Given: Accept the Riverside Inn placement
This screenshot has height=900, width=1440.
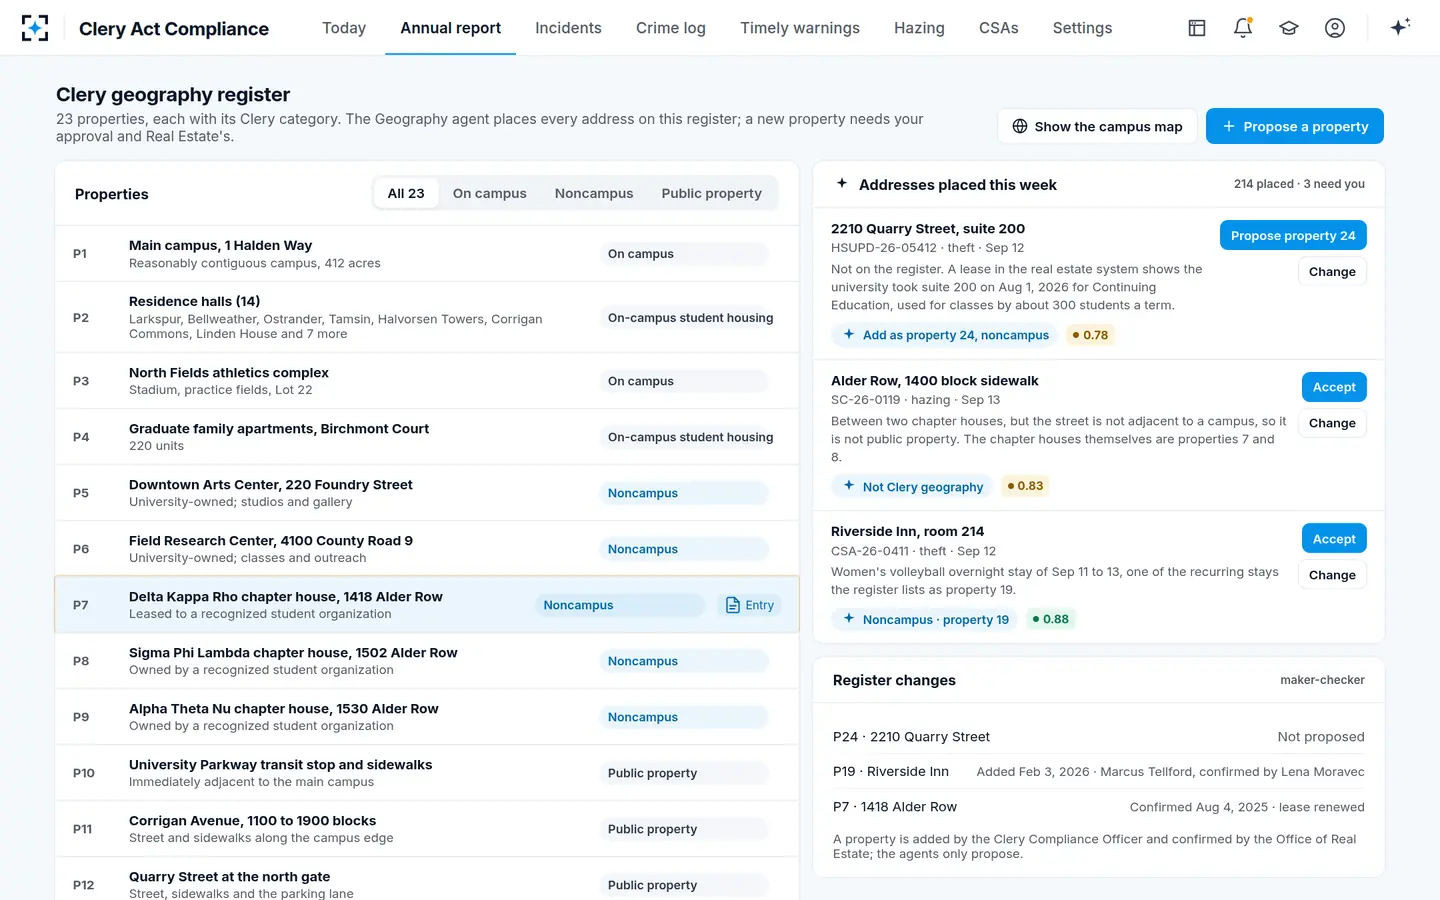Looking at the screenshot, I should 1334,539.
